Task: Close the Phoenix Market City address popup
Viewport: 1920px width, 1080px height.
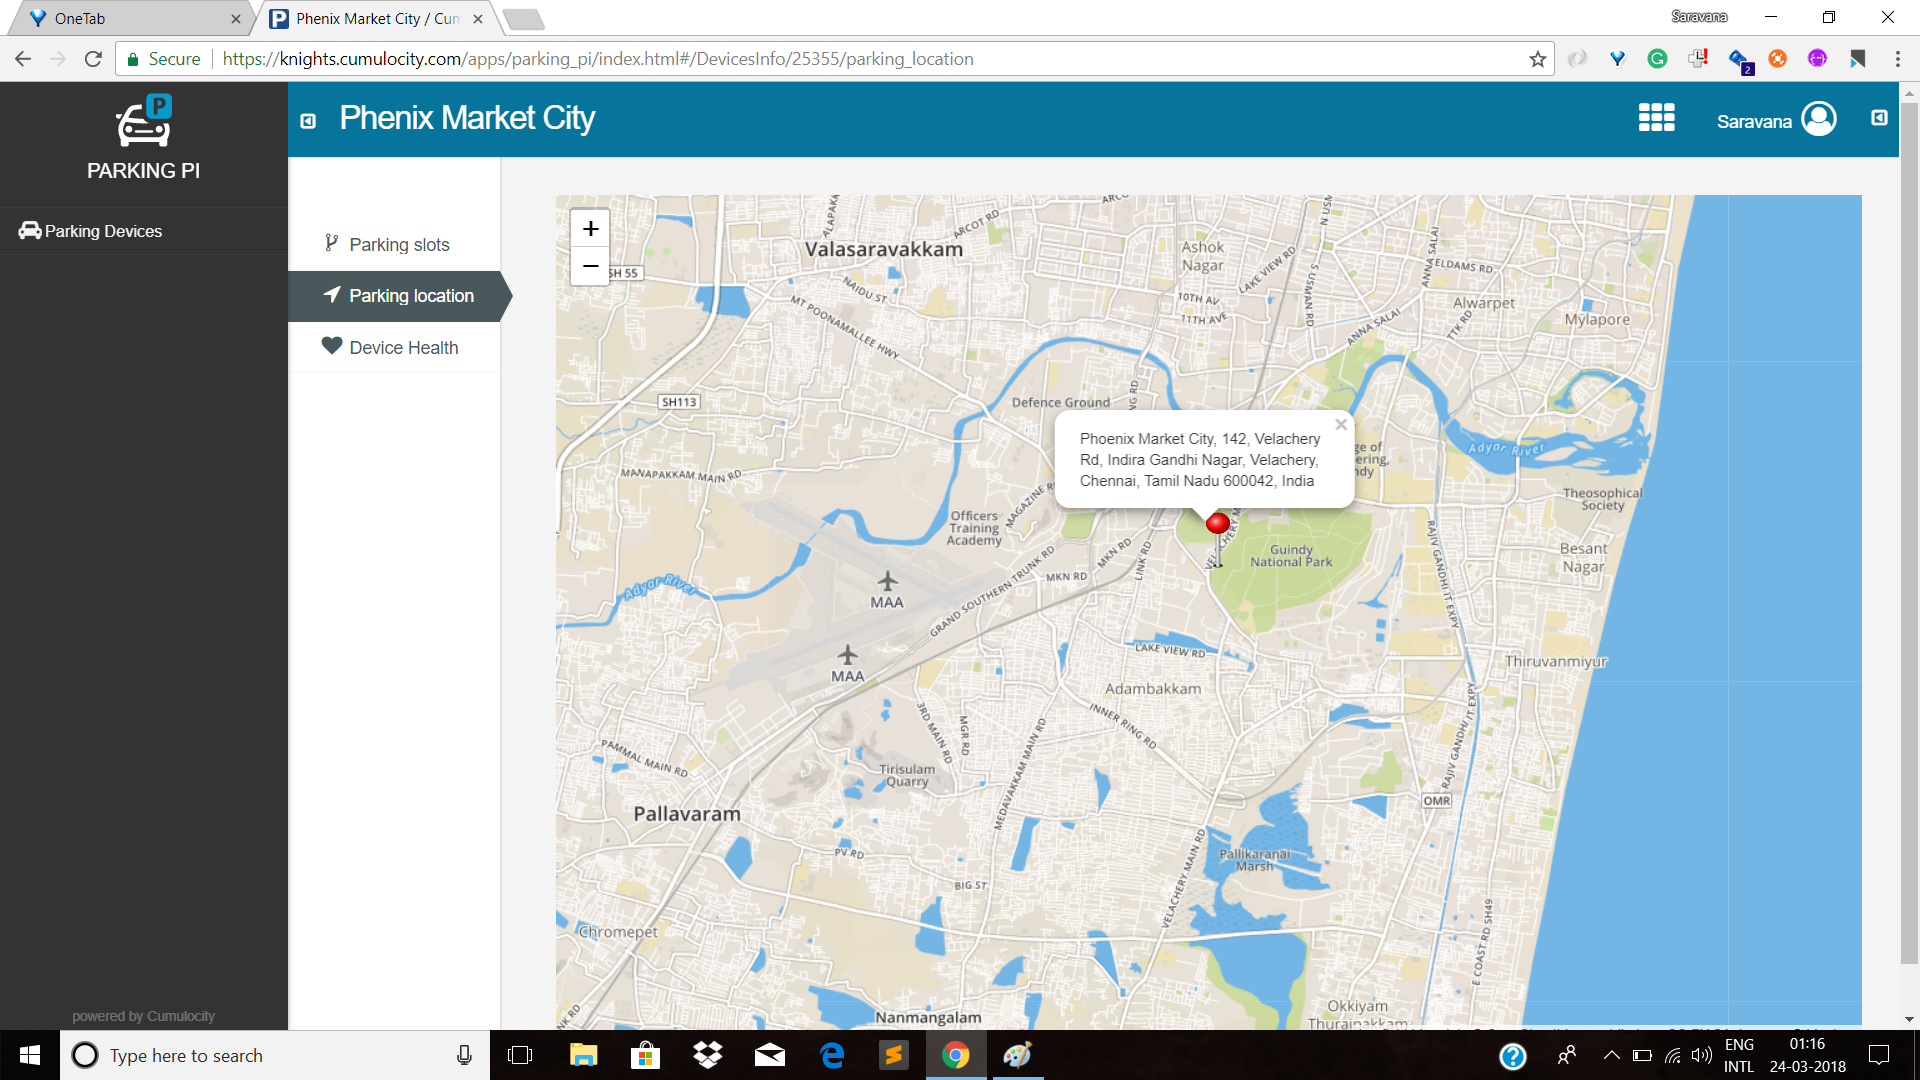Action: (x=1340, y=423)
